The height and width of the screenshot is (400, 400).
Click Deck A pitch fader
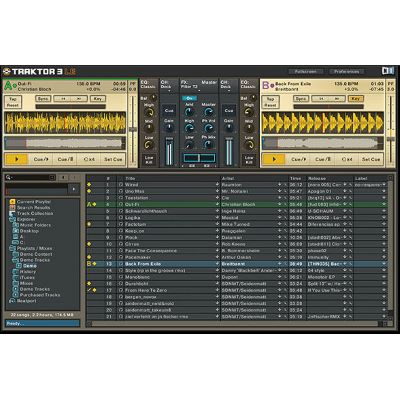(x=133, y=129)
